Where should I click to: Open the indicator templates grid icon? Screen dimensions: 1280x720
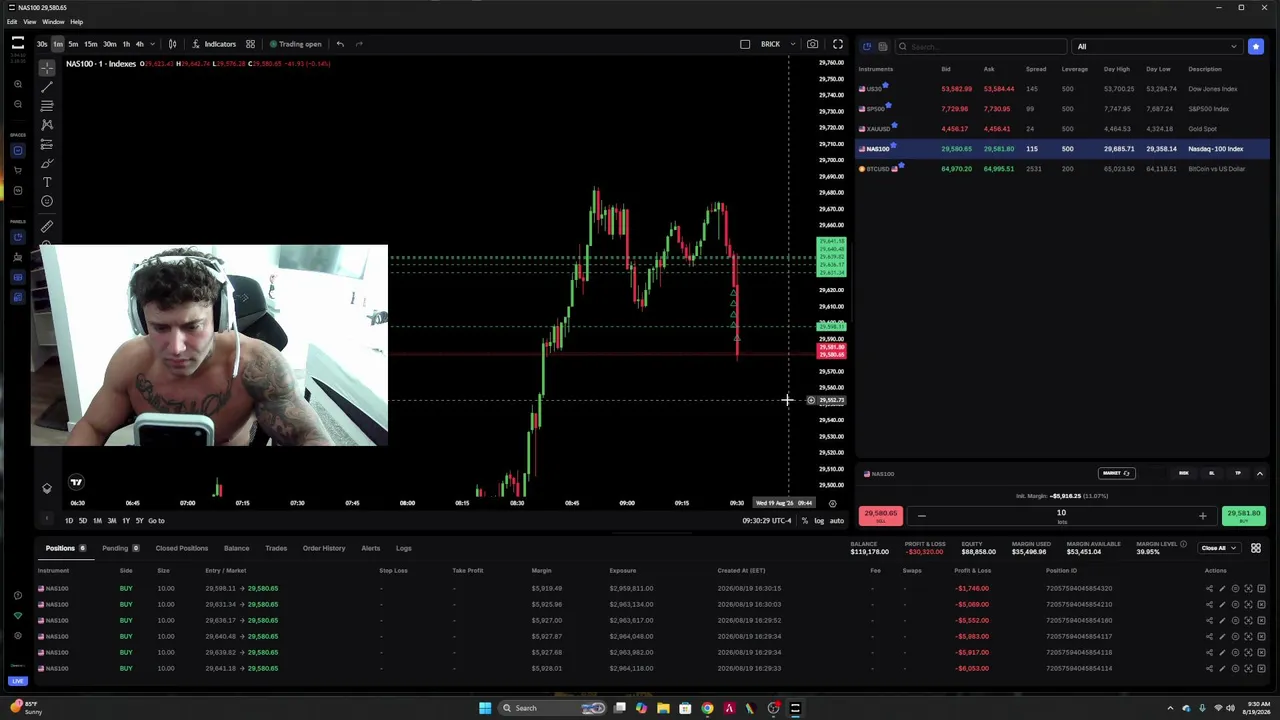[250, 44]
